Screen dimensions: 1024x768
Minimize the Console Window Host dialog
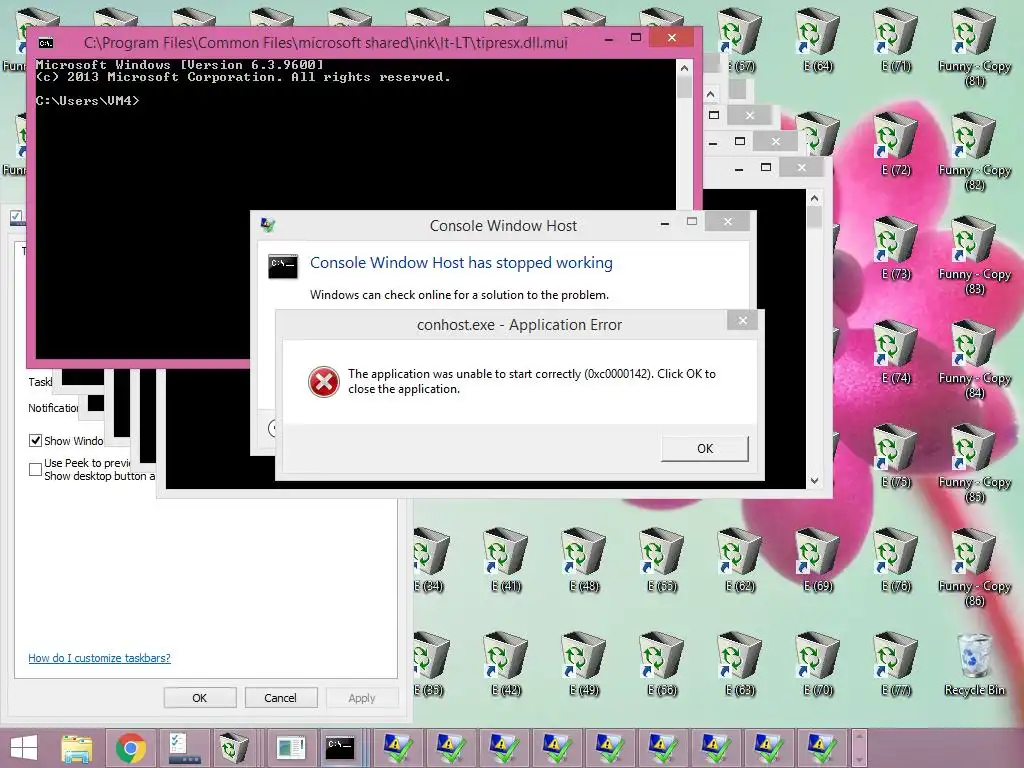[665, 223]
